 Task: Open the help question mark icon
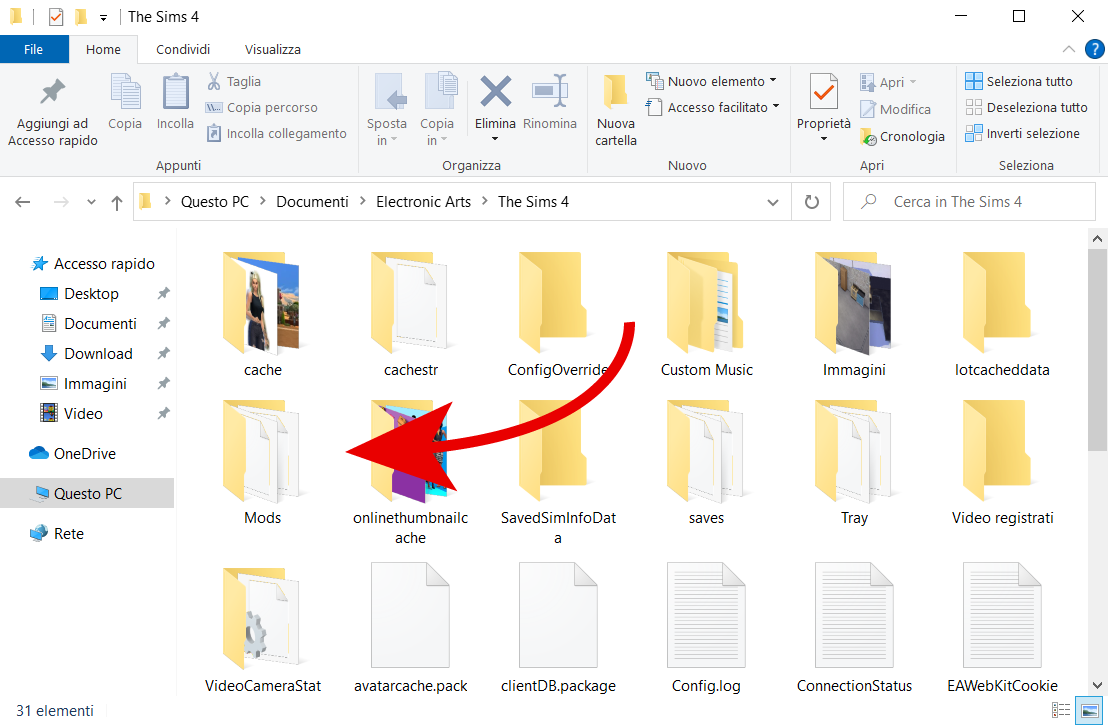coord(1095,49)
